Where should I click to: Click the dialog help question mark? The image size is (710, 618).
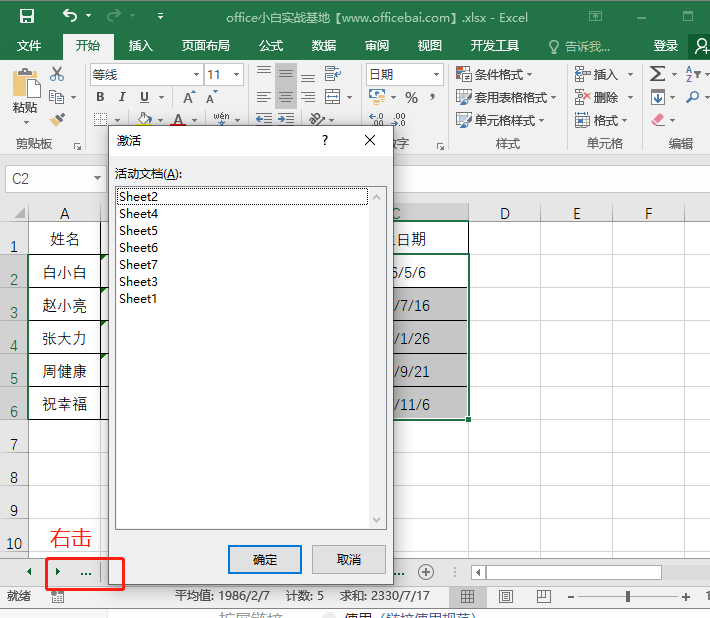325,140
